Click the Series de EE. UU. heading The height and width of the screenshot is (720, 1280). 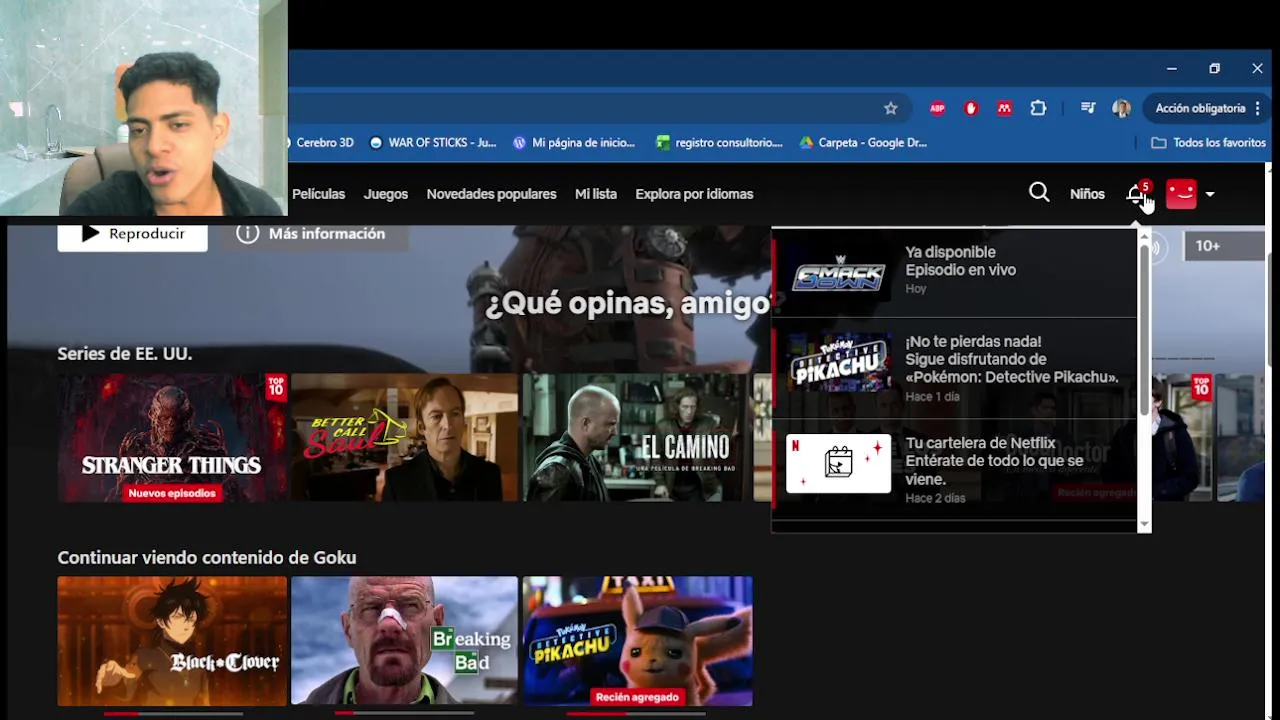[124, 354]
